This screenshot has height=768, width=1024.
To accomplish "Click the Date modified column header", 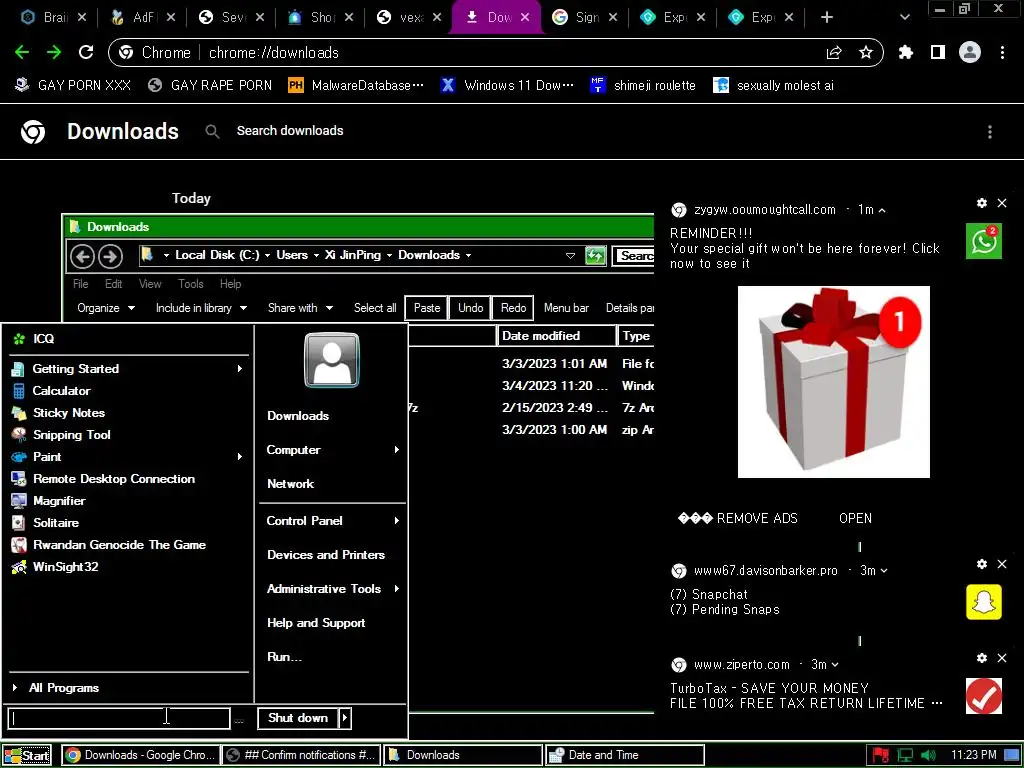I will (555, 336).
